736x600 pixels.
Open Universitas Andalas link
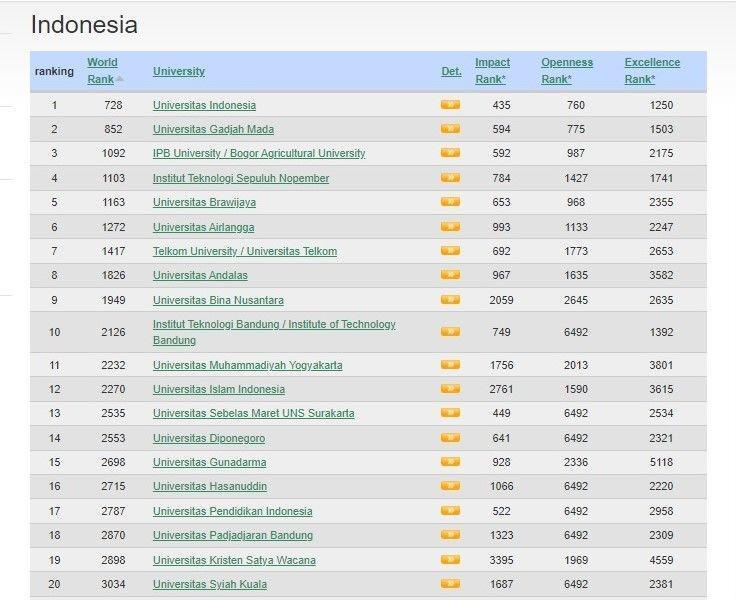(200, 275)
